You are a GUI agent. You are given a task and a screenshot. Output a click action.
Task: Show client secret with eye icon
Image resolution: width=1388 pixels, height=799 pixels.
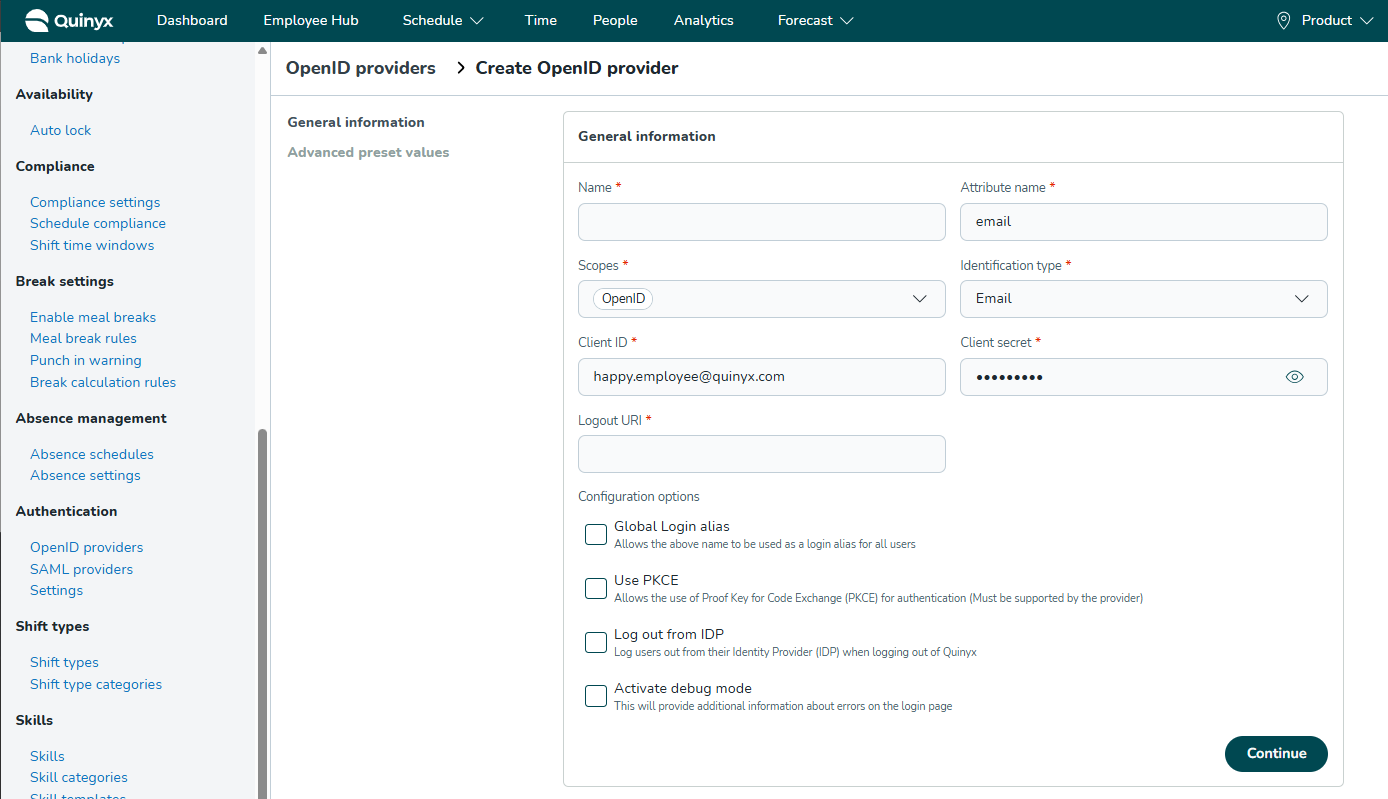(1295, 377)
